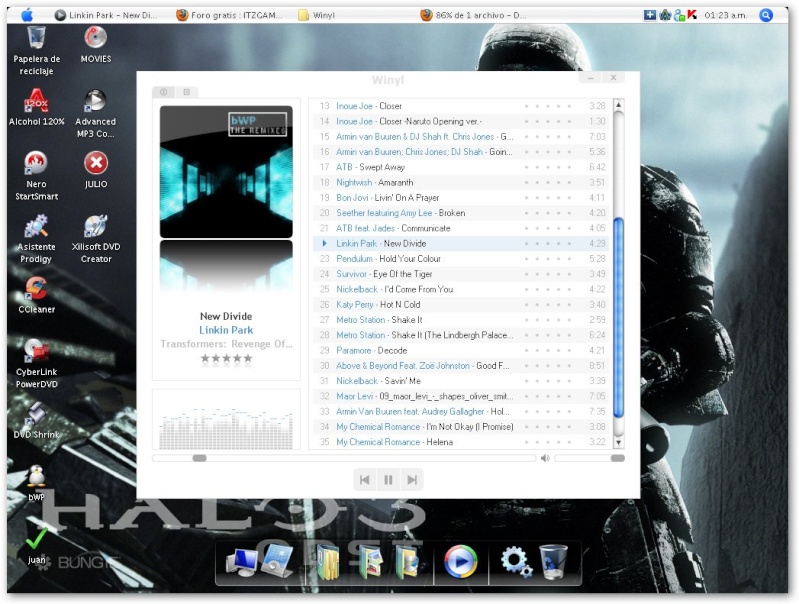
Task: Open the second small tab above album art
Action: (187, 92)
